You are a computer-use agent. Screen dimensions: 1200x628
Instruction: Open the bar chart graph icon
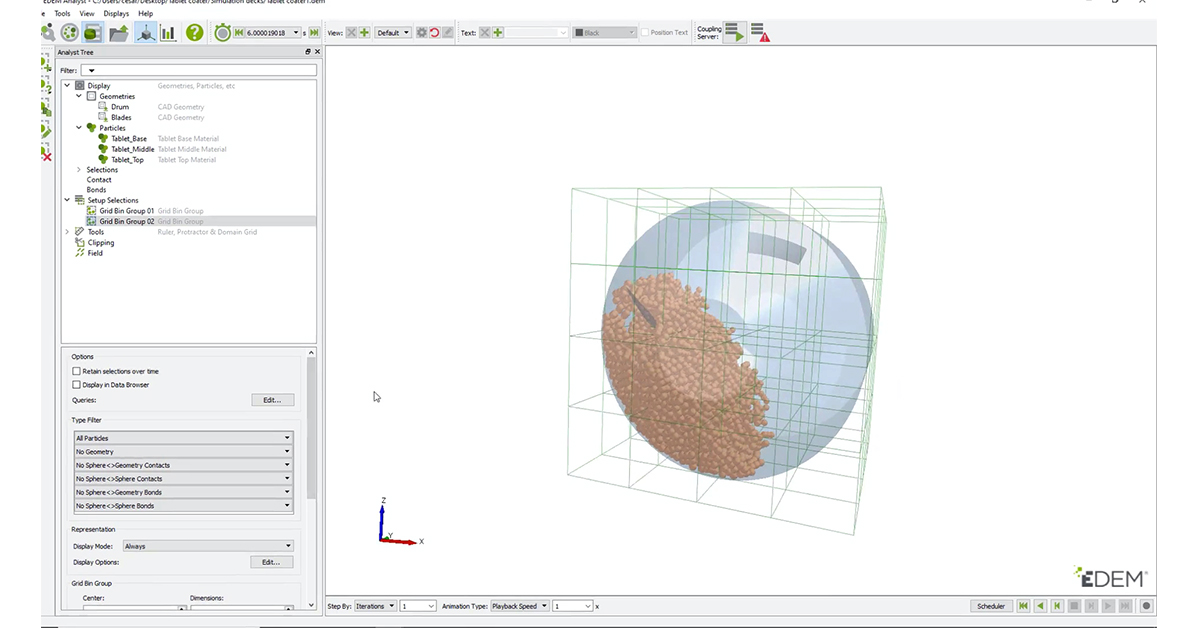(x=168, y=33)
